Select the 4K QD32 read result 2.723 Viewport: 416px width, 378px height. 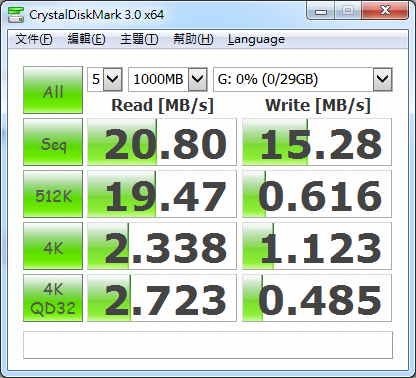[x=162, y=298]
